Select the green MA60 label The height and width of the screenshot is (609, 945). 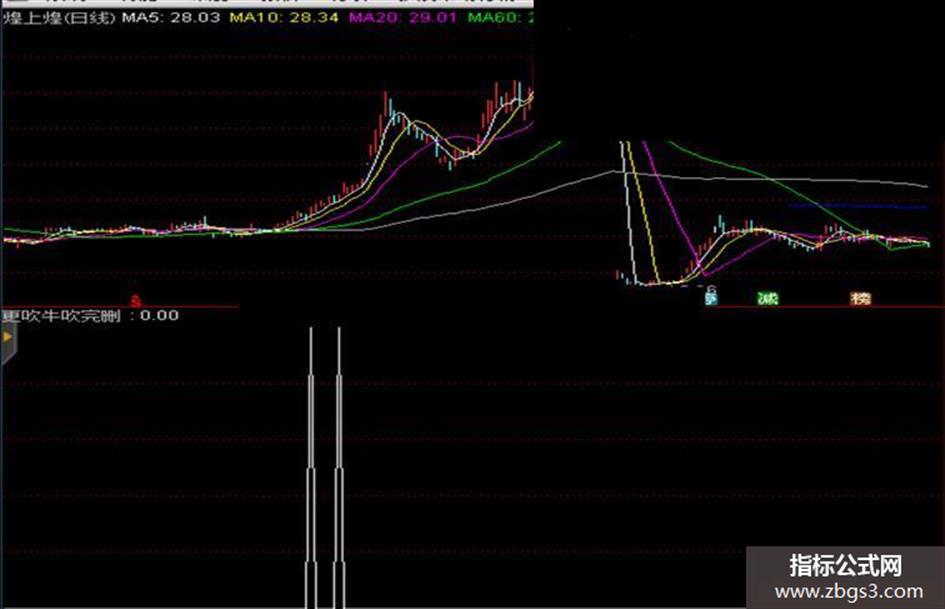coord(500,17)
